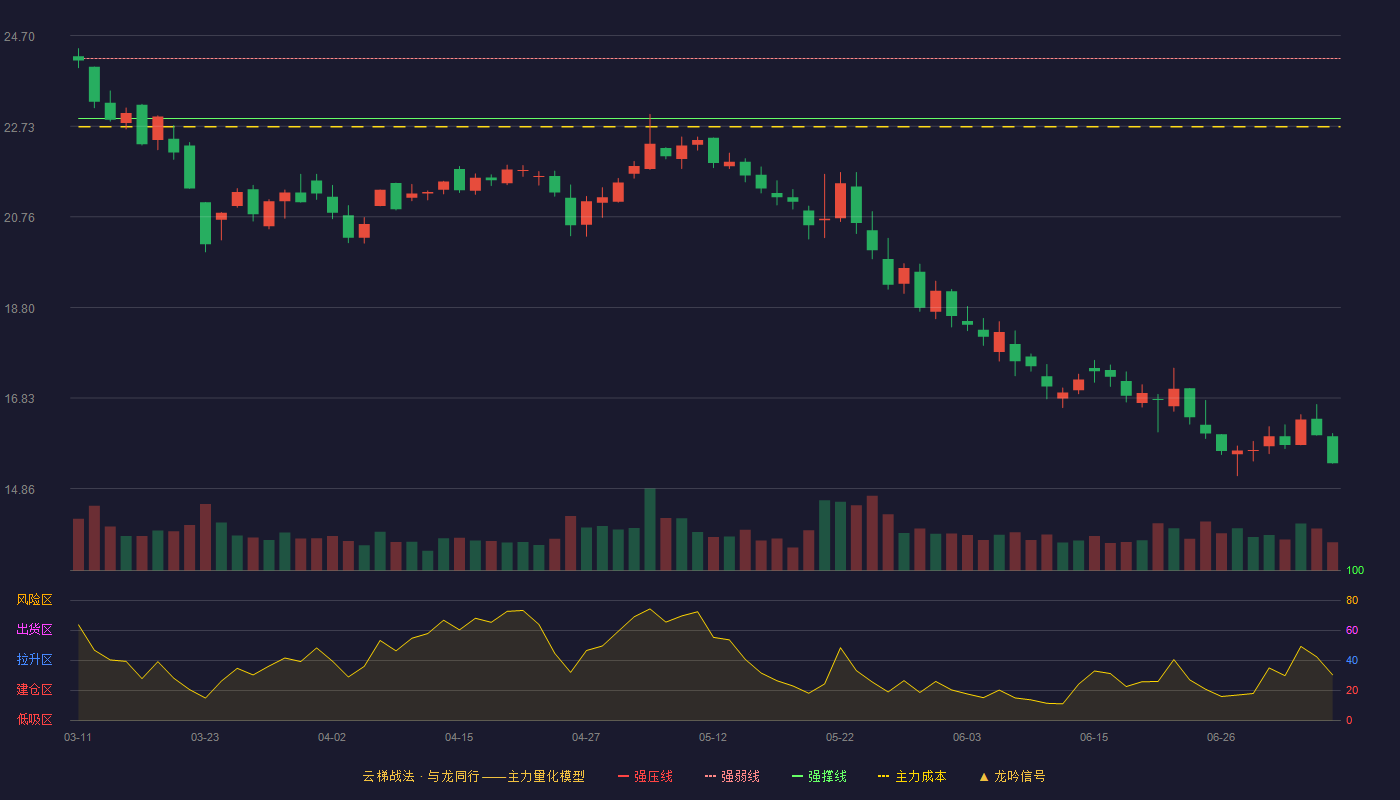Image resolution: width=1400 pixels, height=800 pixels.
Task: Click the 24.70 price axis label
Action: pyautogui.click(x=19, y=37)
